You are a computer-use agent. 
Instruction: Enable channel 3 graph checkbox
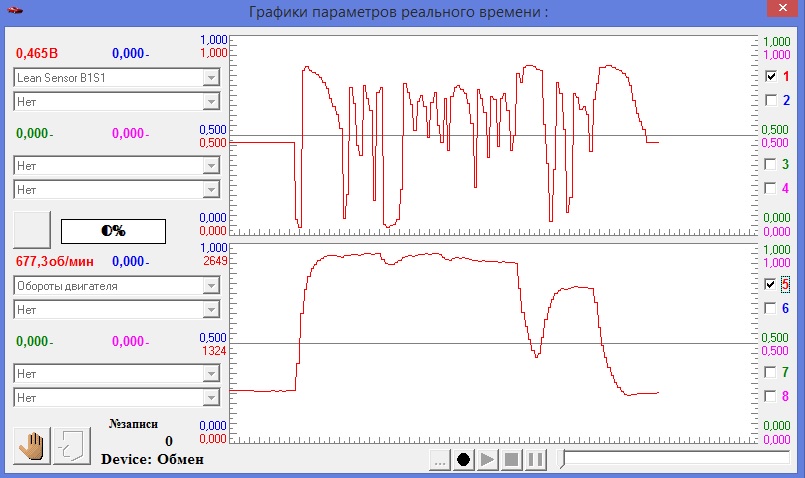click(771, 164)
